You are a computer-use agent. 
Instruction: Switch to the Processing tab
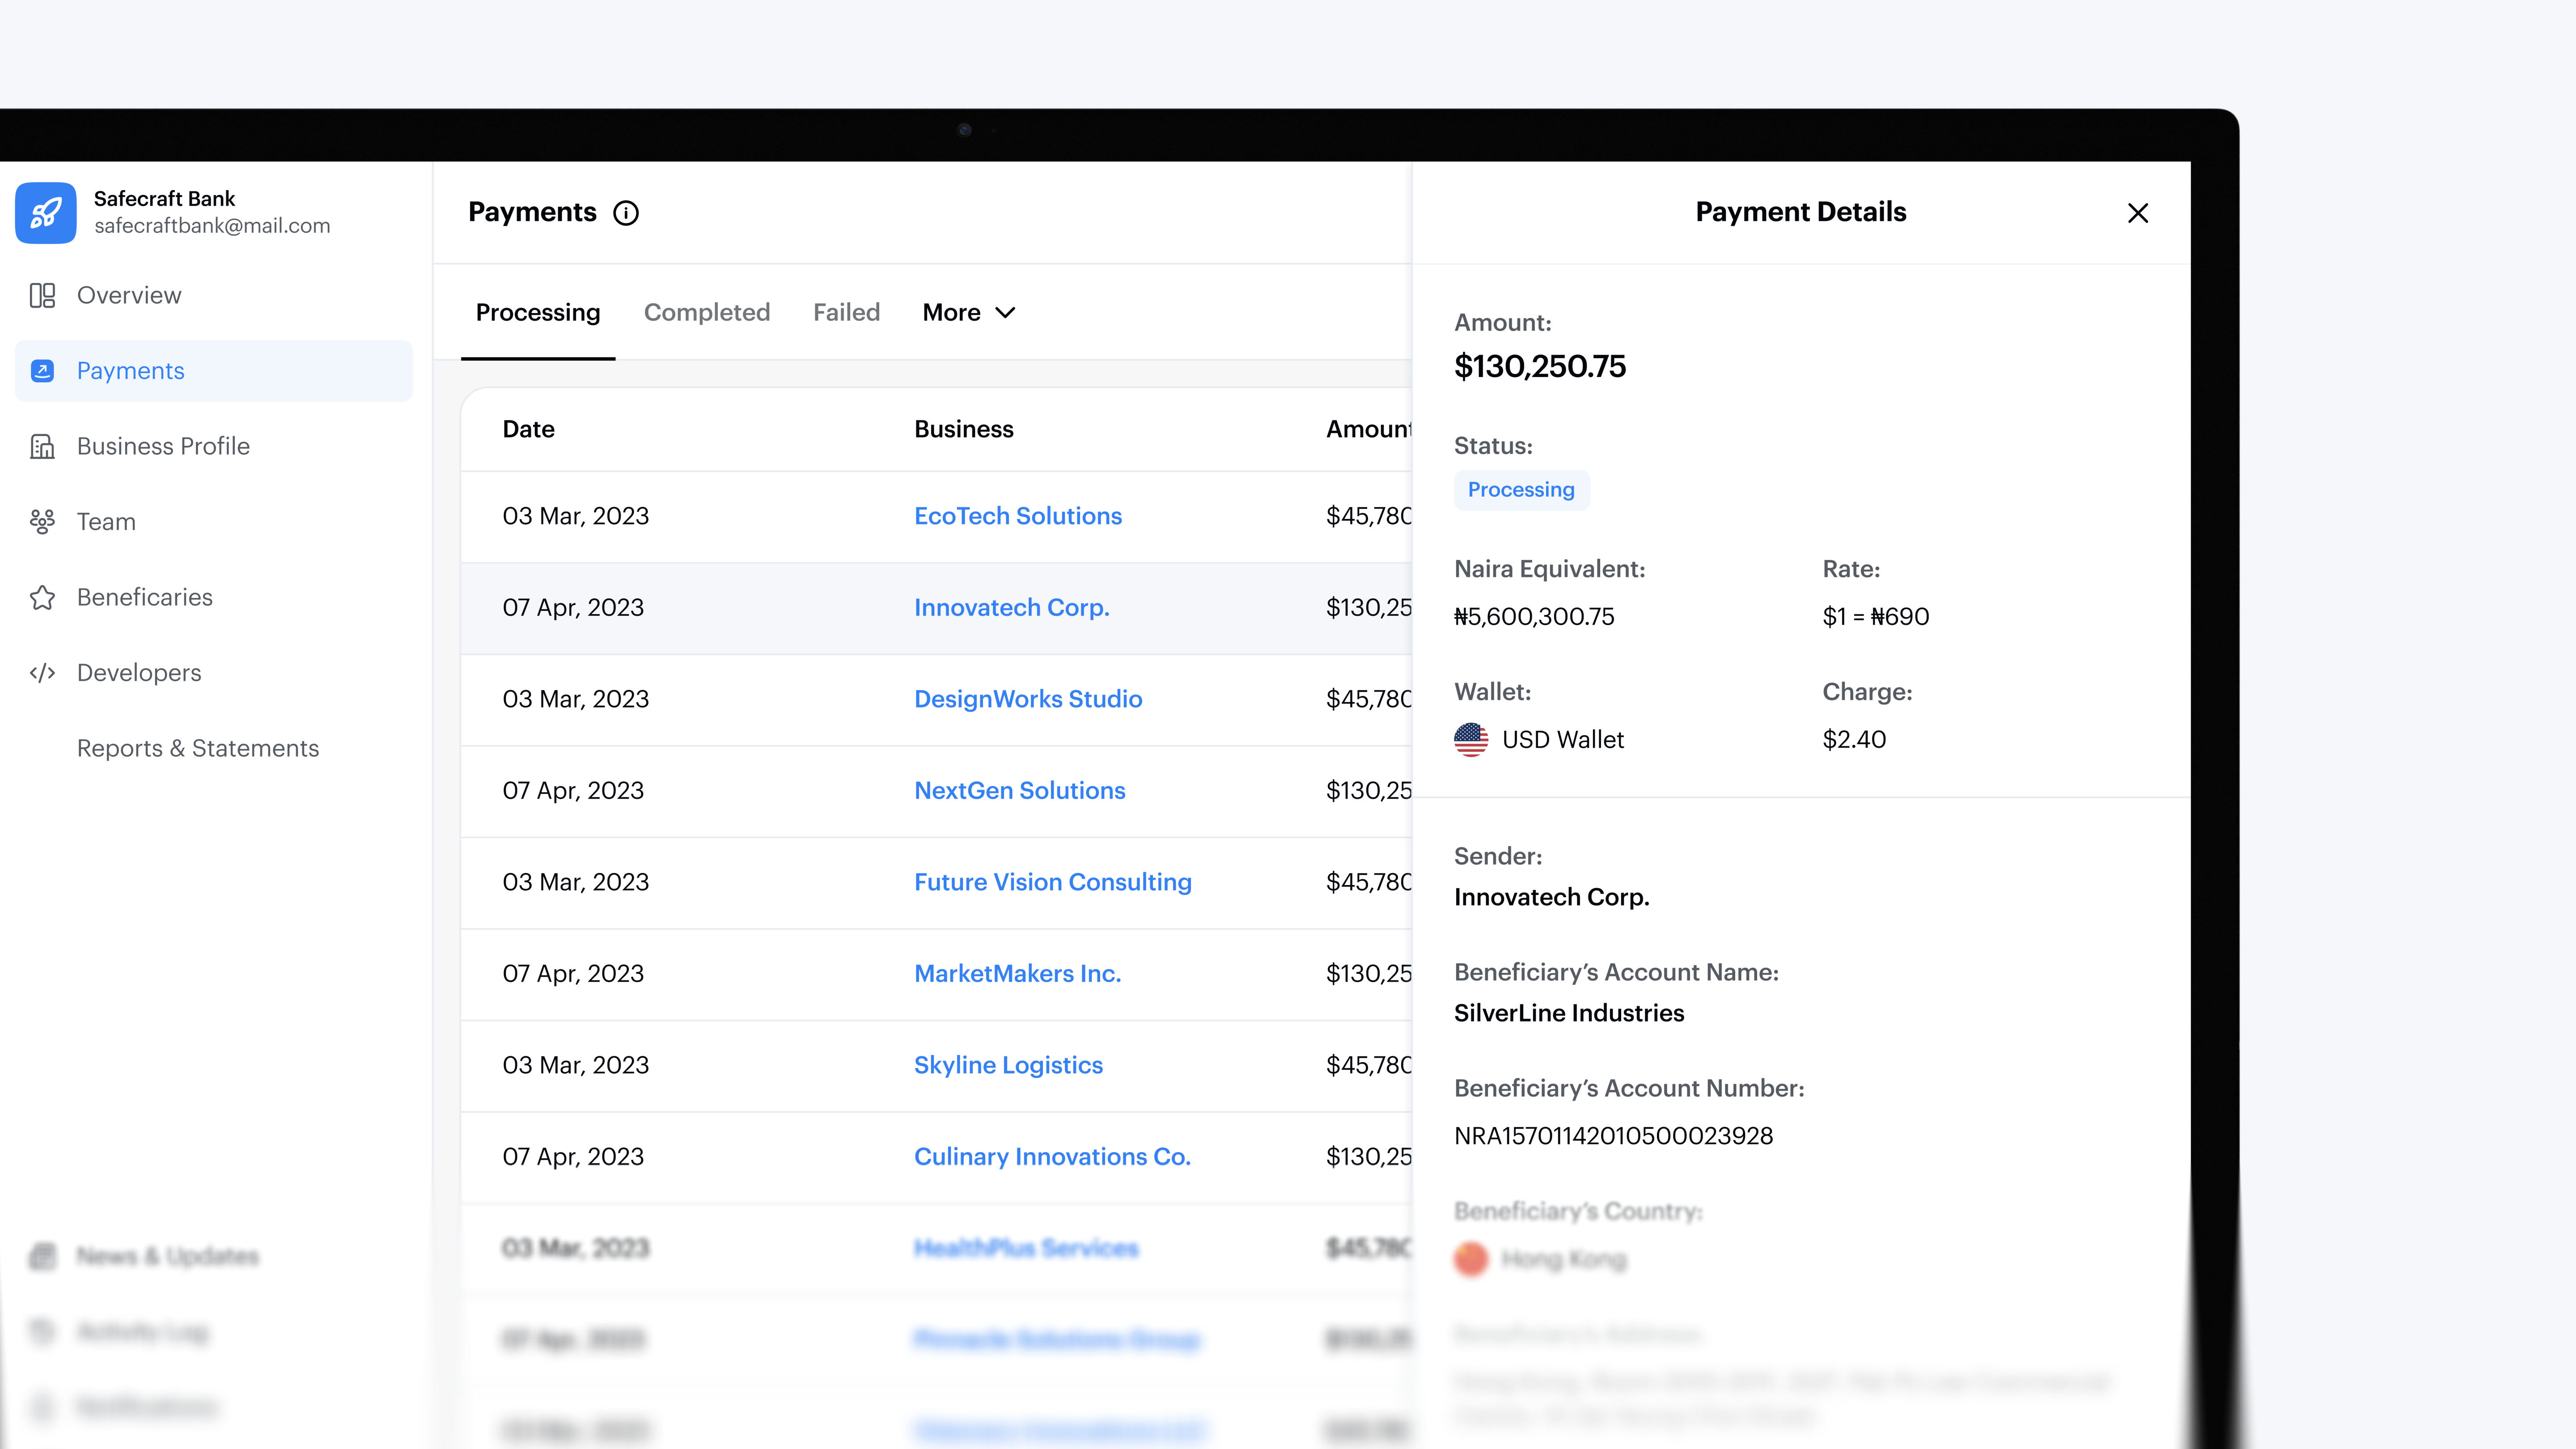(x=538, y=312)
